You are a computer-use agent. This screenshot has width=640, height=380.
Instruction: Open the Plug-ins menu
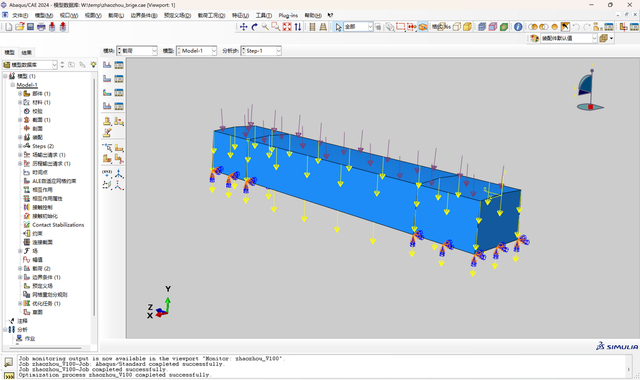(x=288, y=16)
